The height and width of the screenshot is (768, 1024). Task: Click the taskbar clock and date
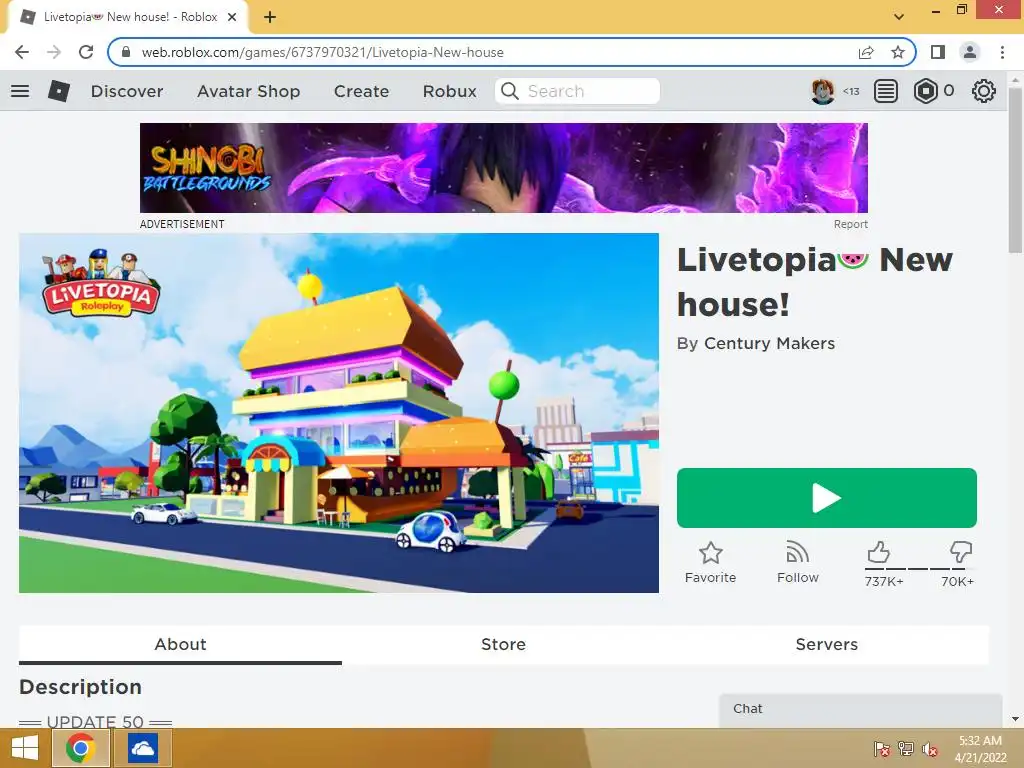point(980,749)
